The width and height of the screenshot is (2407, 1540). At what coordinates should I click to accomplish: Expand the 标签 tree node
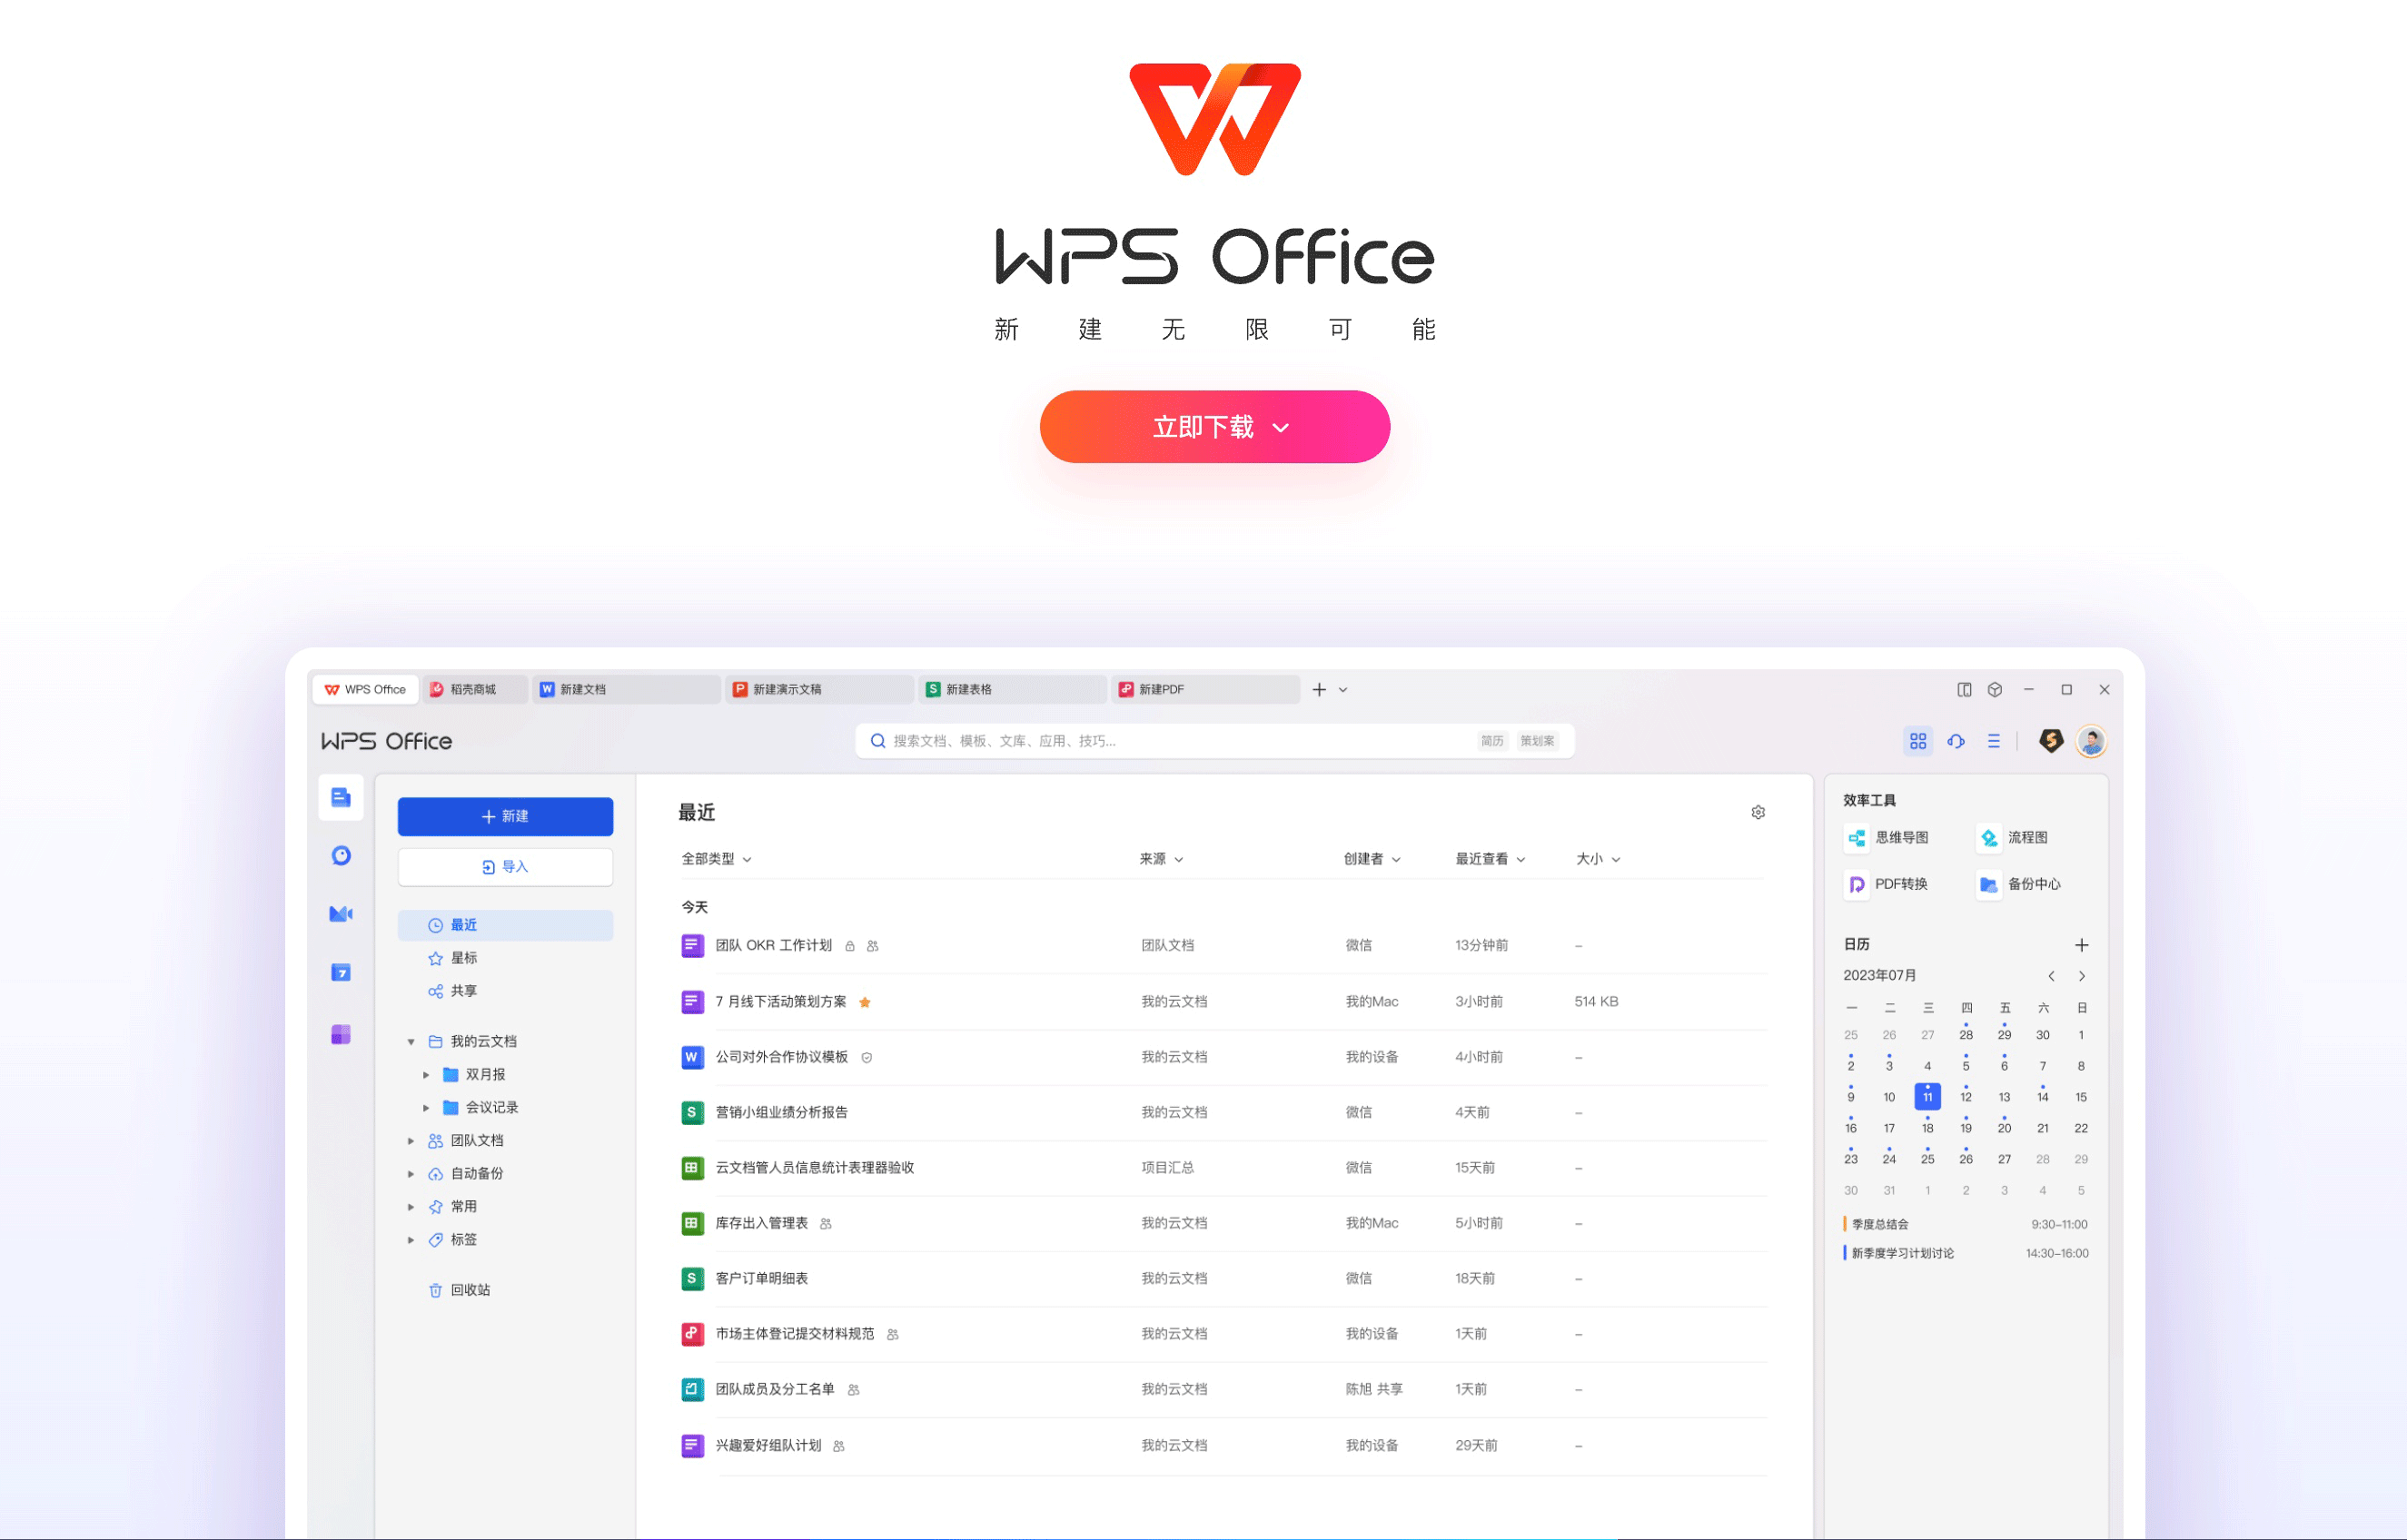[x=411, y=1240]
